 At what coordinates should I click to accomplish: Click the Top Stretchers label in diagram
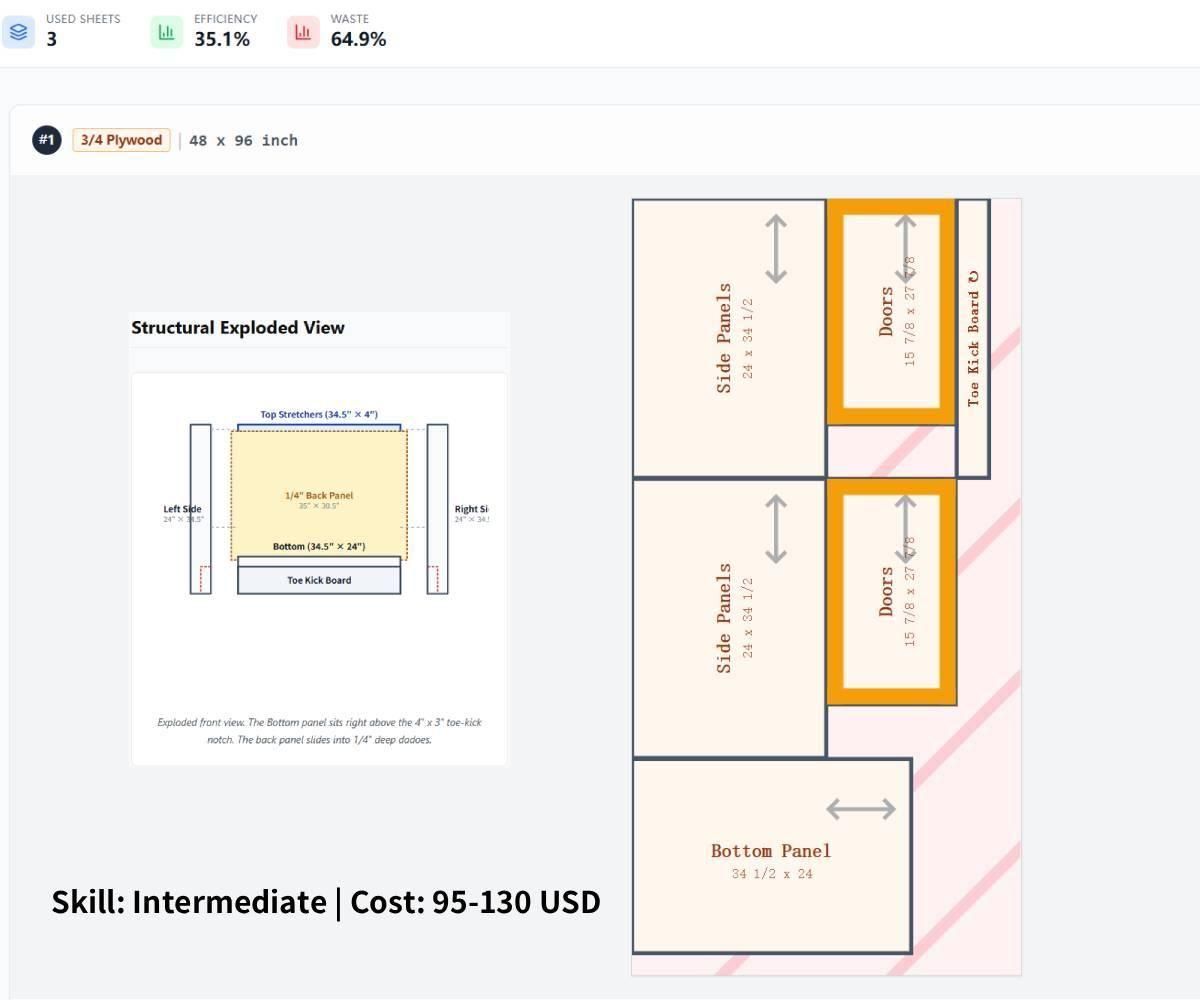click(319, 414)
